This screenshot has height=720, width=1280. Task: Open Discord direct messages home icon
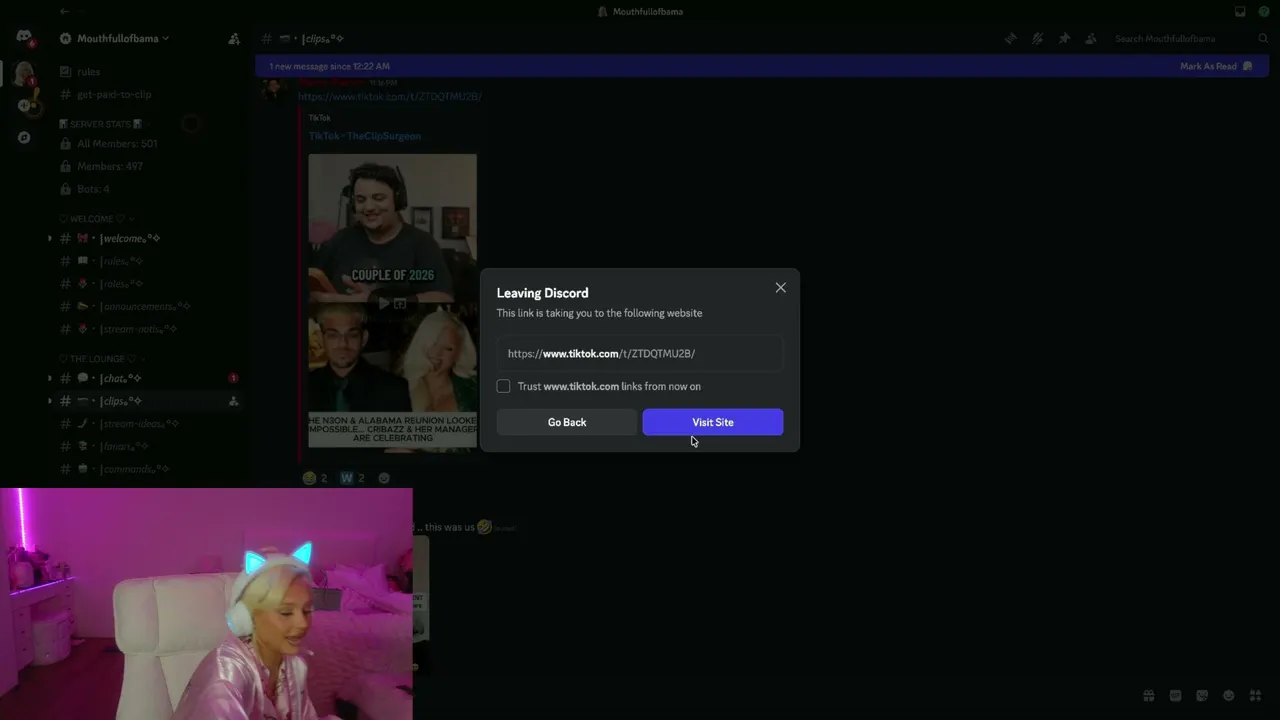click(24, 37)
